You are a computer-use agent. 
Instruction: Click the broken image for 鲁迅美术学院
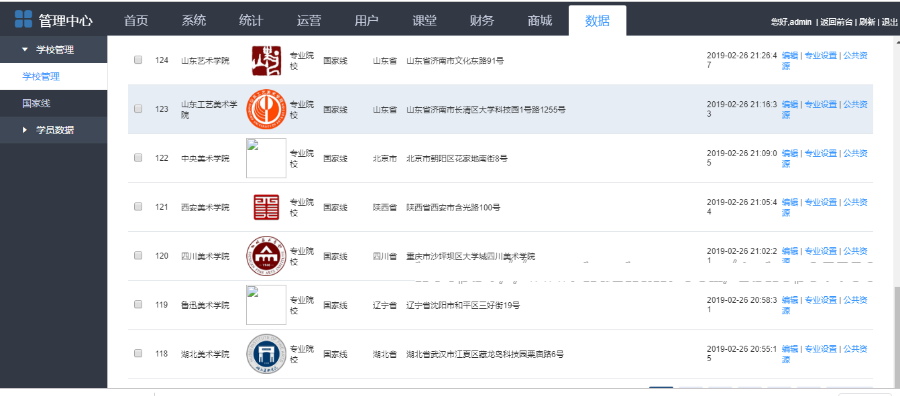[266, 305]
